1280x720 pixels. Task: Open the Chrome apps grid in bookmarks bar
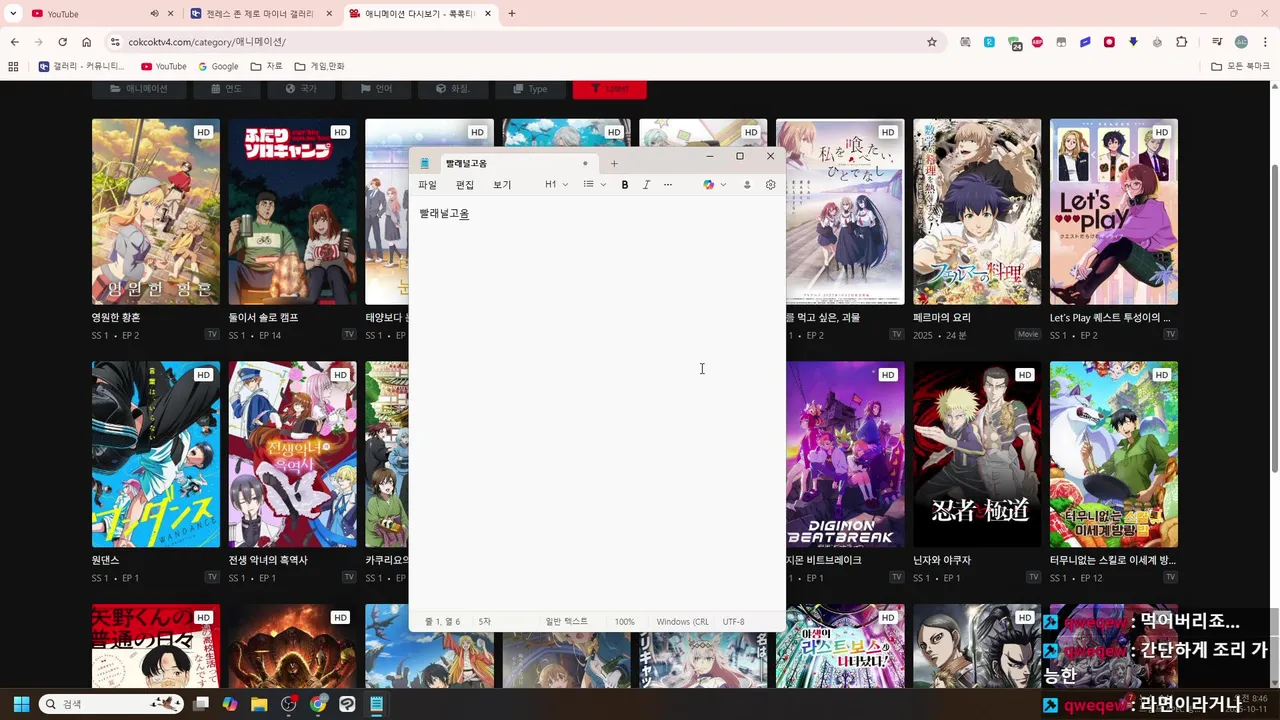click(13, 66)
